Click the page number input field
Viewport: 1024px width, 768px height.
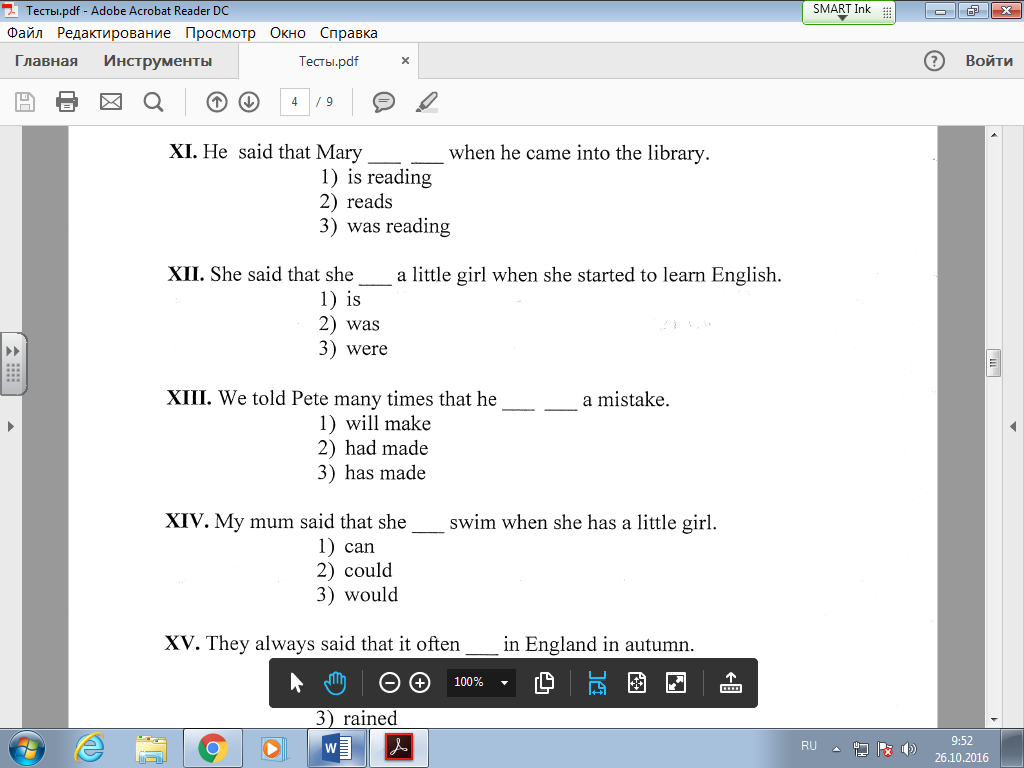point(295,102)
